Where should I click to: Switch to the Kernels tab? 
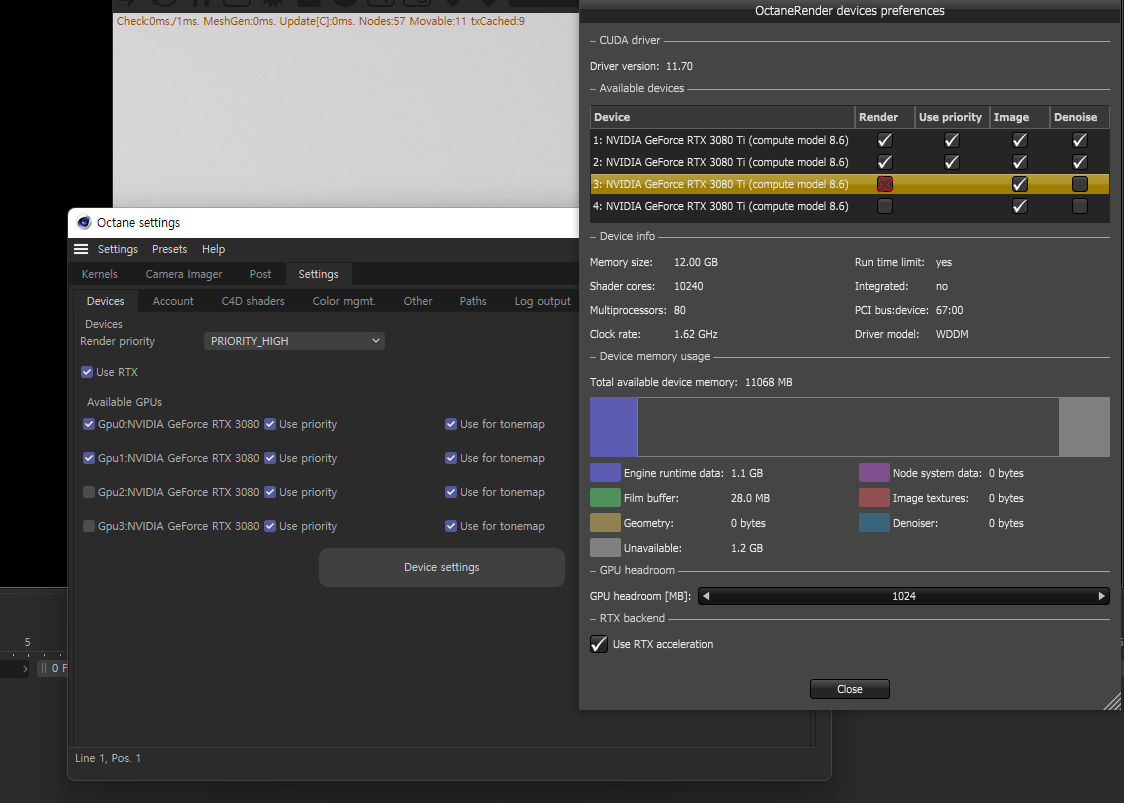[100, 274]
